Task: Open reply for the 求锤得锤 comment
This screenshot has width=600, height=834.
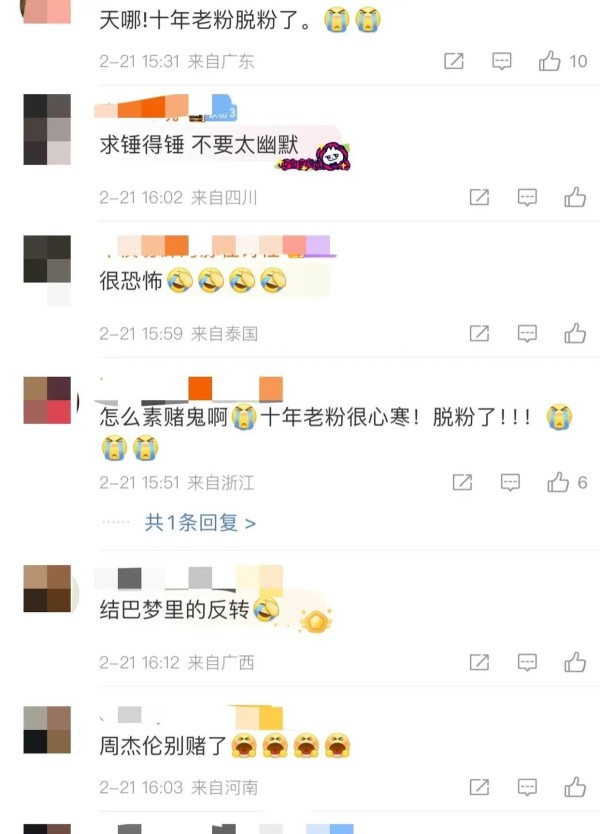Action: 527,197
